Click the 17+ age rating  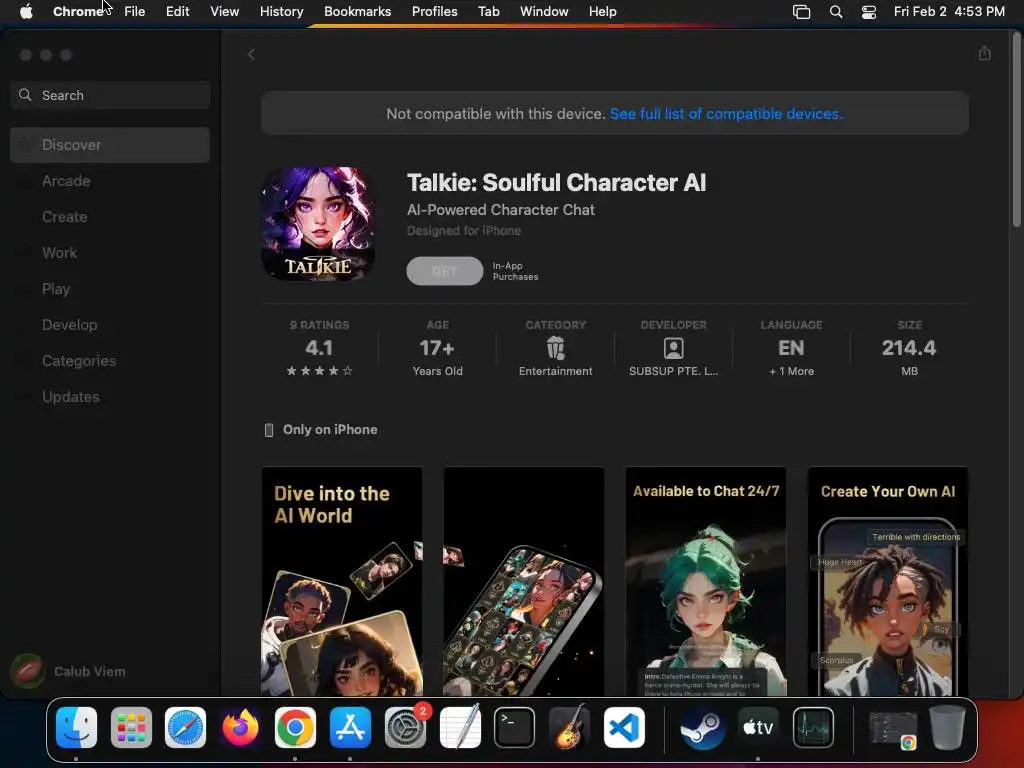437,348
